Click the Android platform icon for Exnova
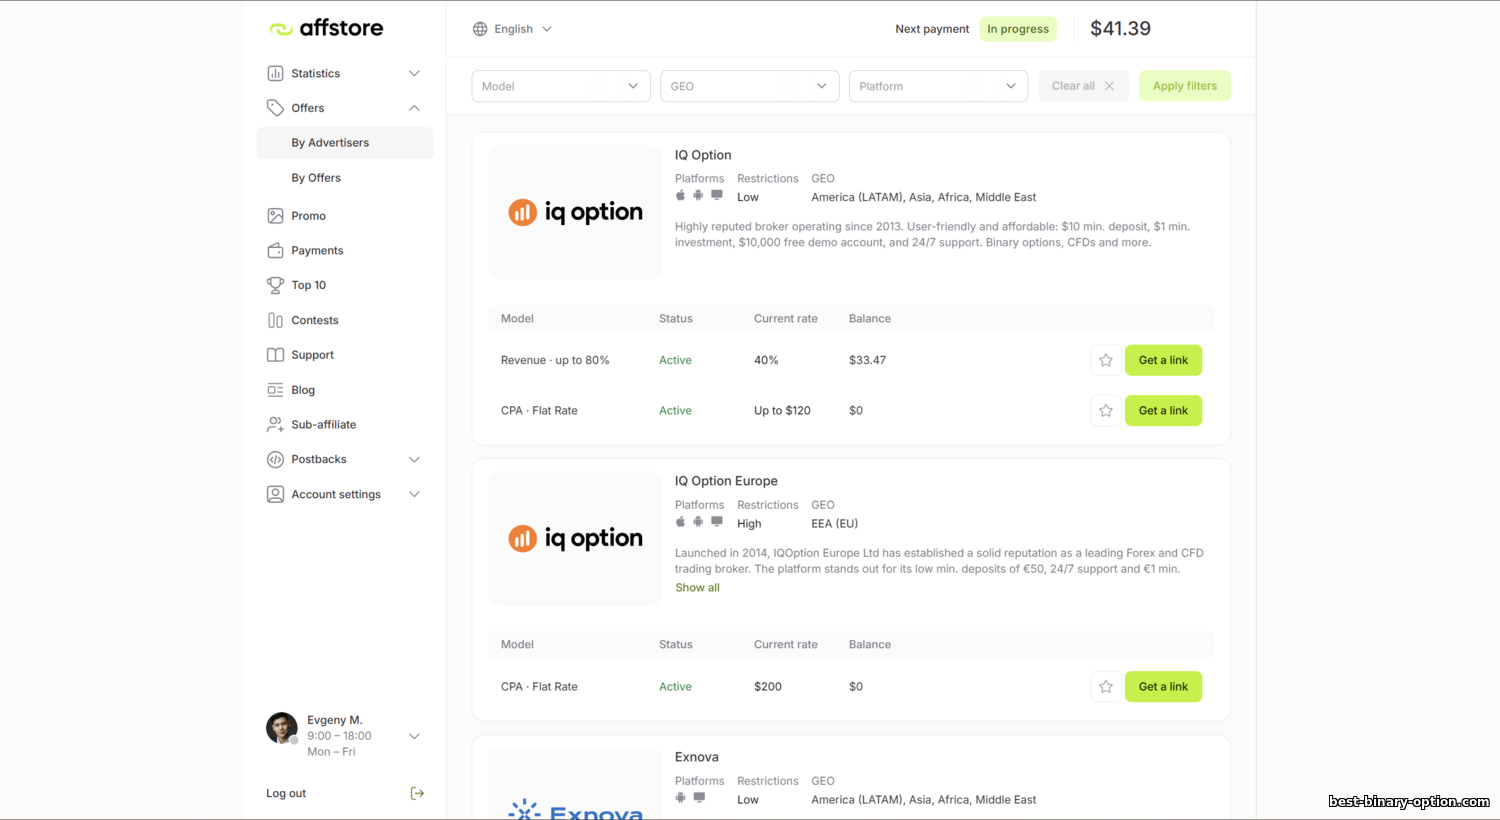 [x=681, y=797]
